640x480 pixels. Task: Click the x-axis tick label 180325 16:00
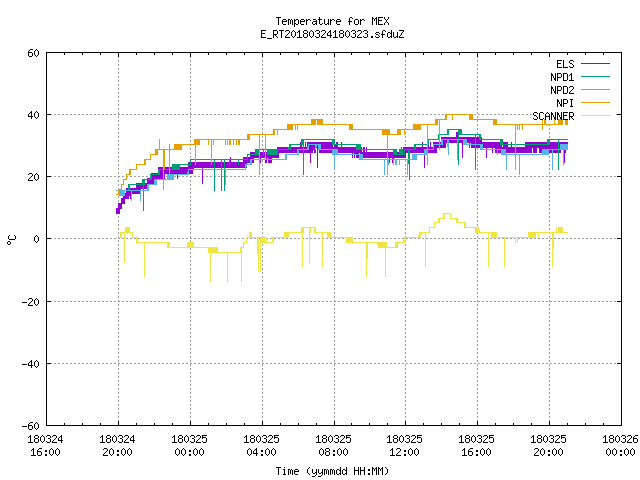point(476,446)
